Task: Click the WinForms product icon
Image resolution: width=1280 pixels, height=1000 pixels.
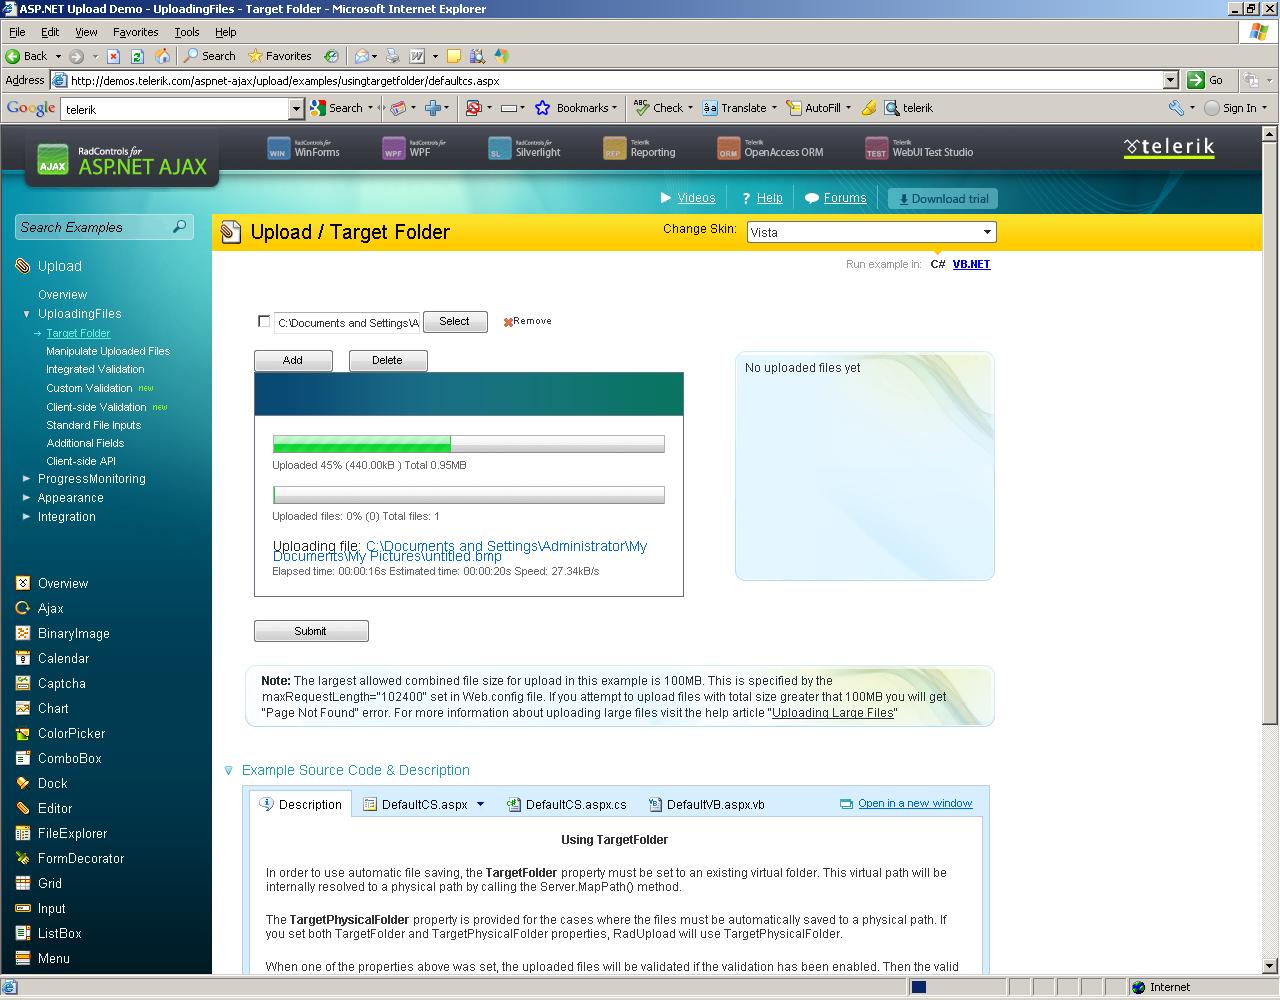Action: (x=278, y=149)
